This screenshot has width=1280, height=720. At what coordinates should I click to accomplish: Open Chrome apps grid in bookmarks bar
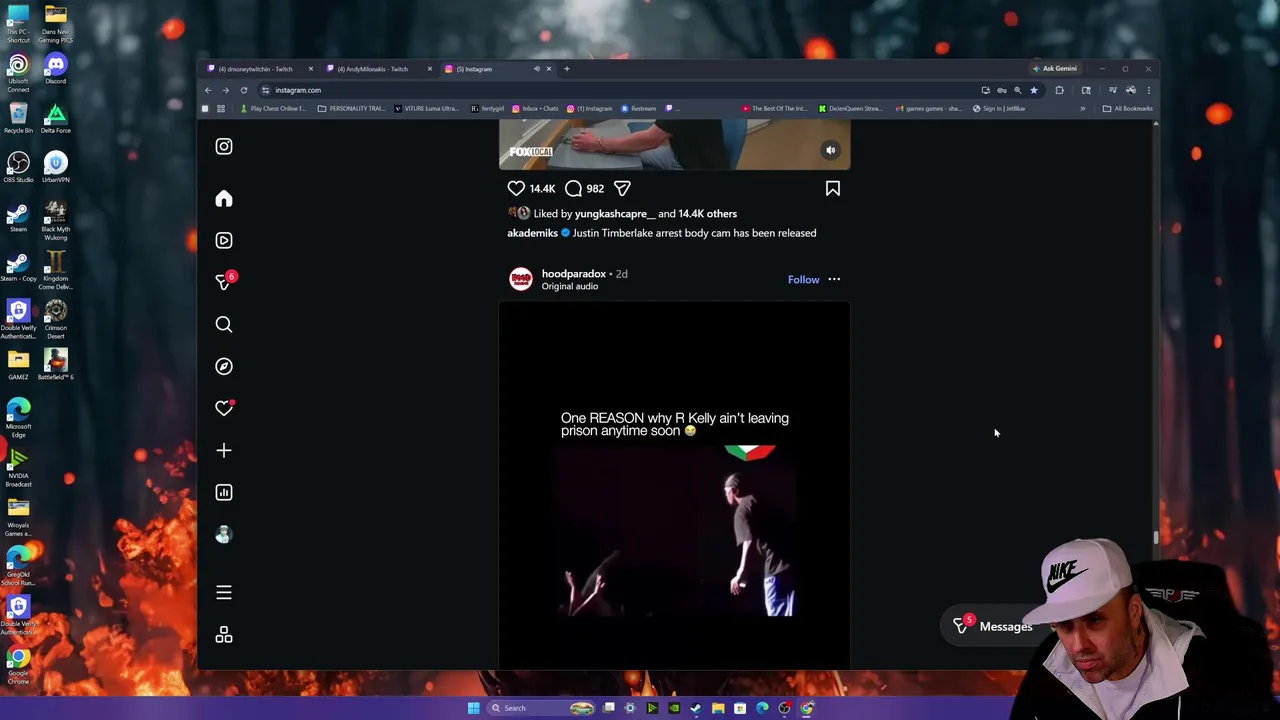221,108
